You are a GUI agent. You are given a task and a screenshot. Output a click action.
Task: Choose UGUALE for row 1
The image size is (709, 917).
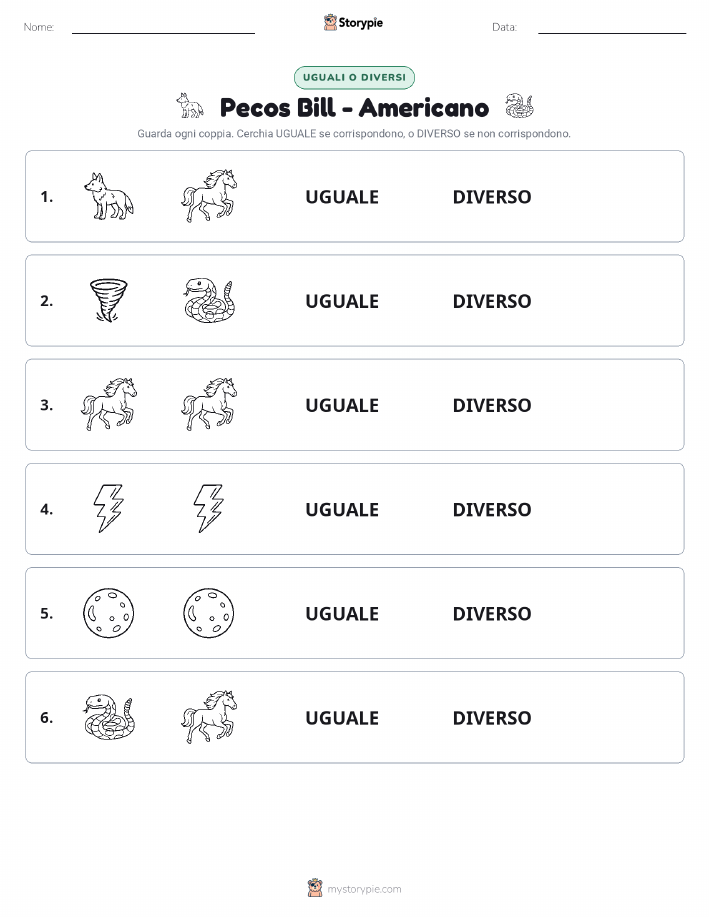[342, 197]
